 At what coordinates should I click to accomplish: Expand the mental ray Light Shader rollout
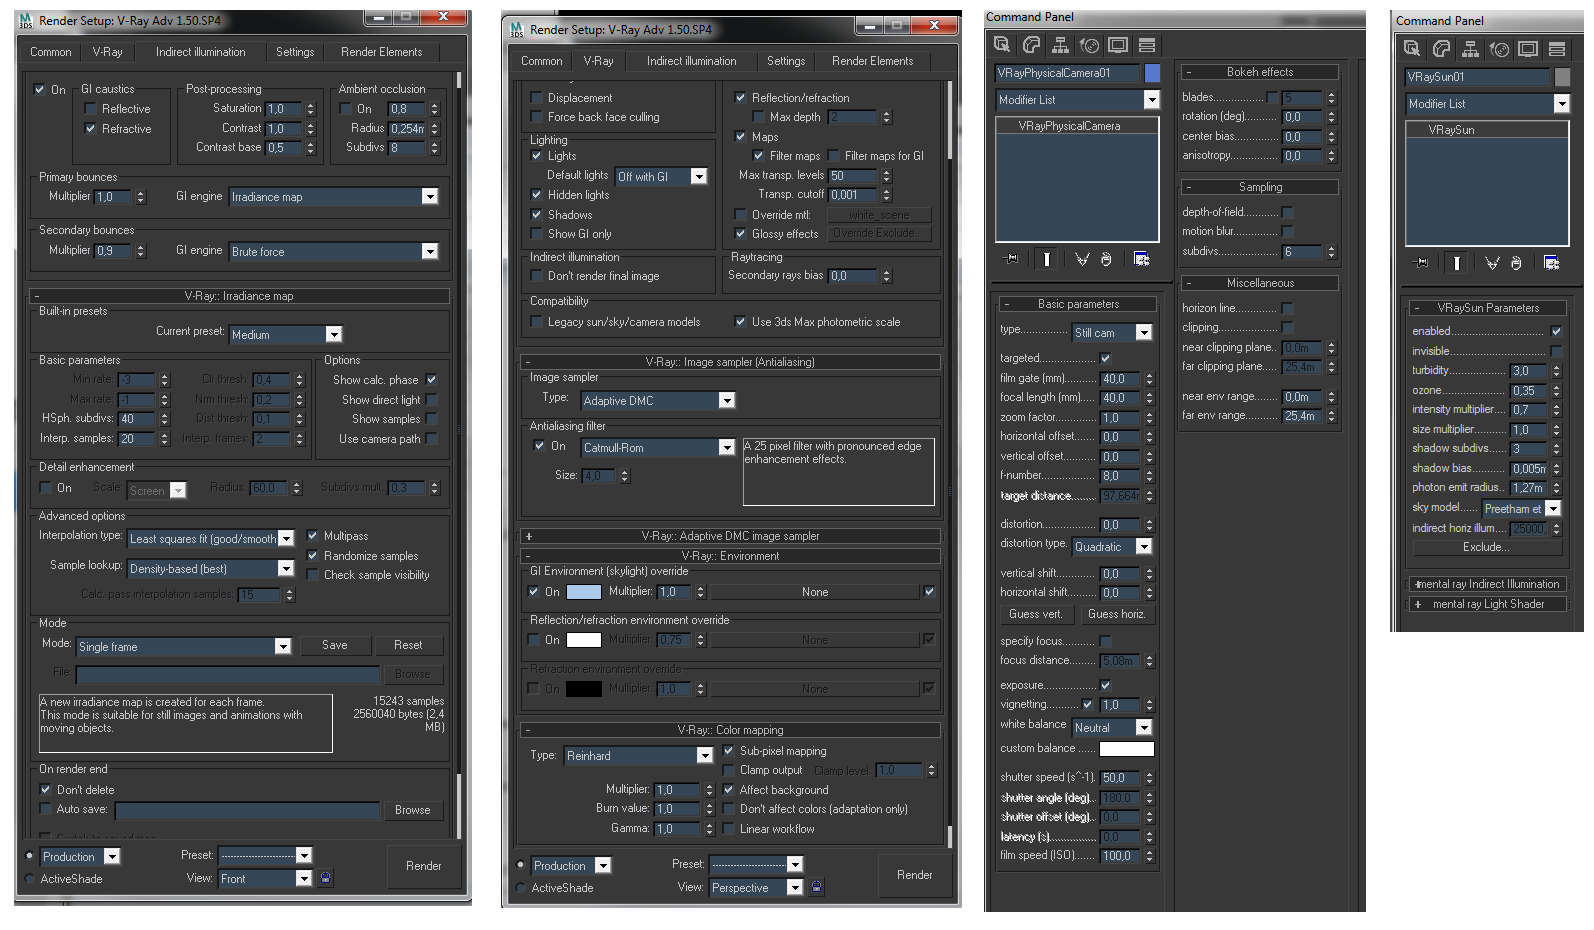[1488, 604]
